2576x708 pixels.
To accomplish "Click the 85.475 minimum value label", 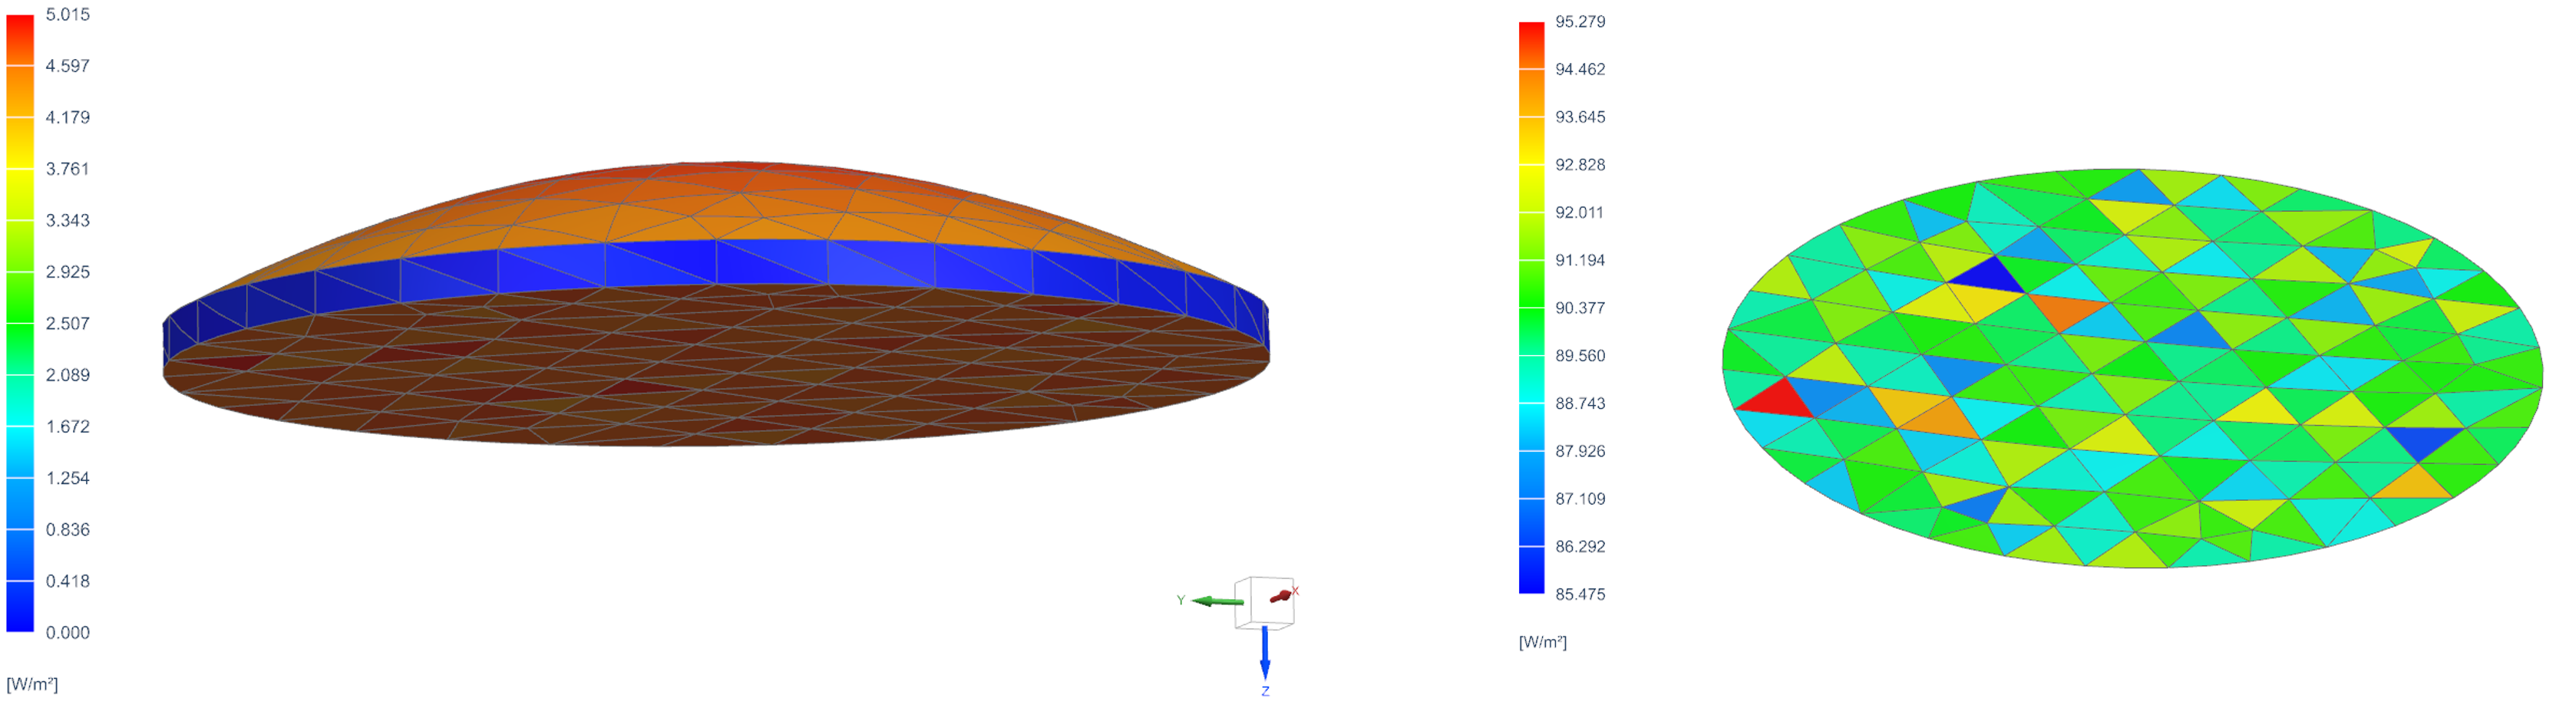I will coord(1580,594).
